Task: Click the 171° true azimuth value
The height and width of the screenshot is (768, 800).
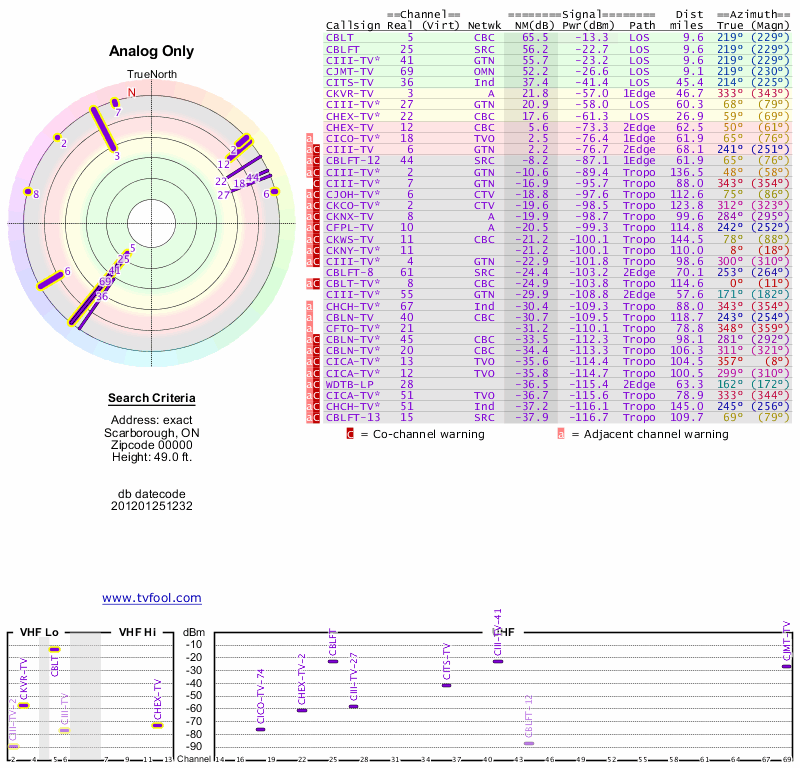Action: (730, 295)
